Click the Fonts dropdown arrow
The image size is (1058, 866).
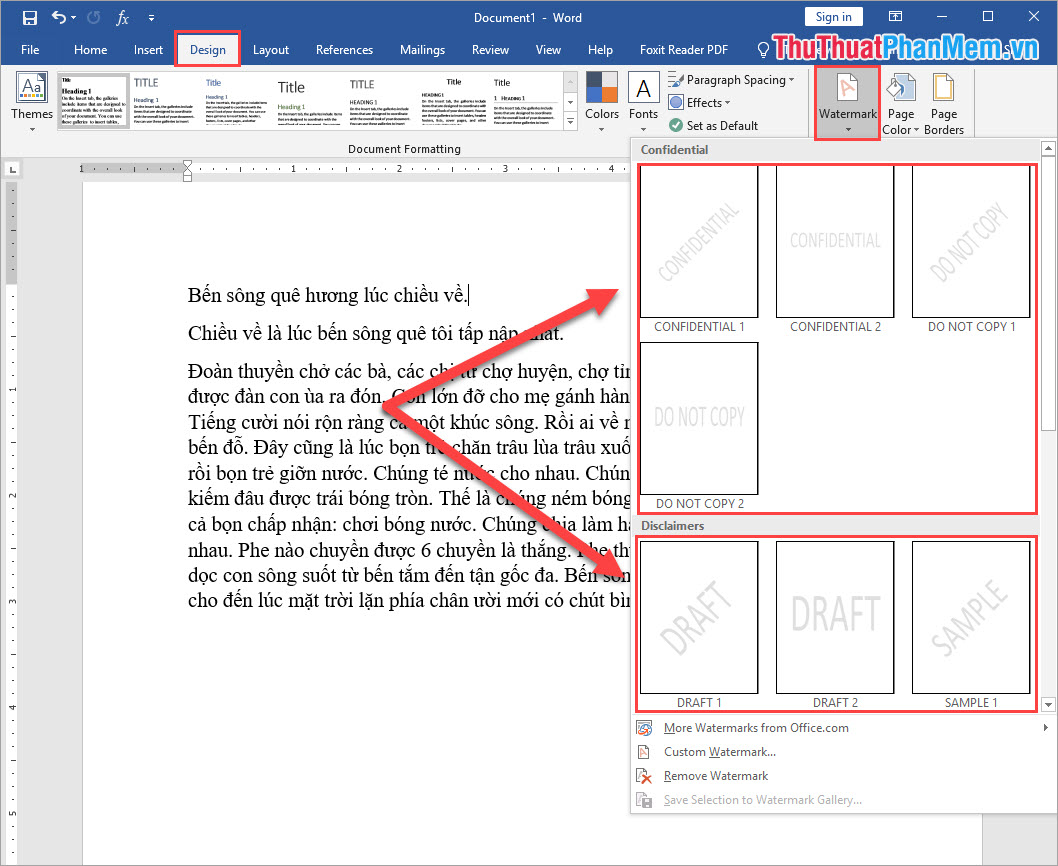click(643, 129)
